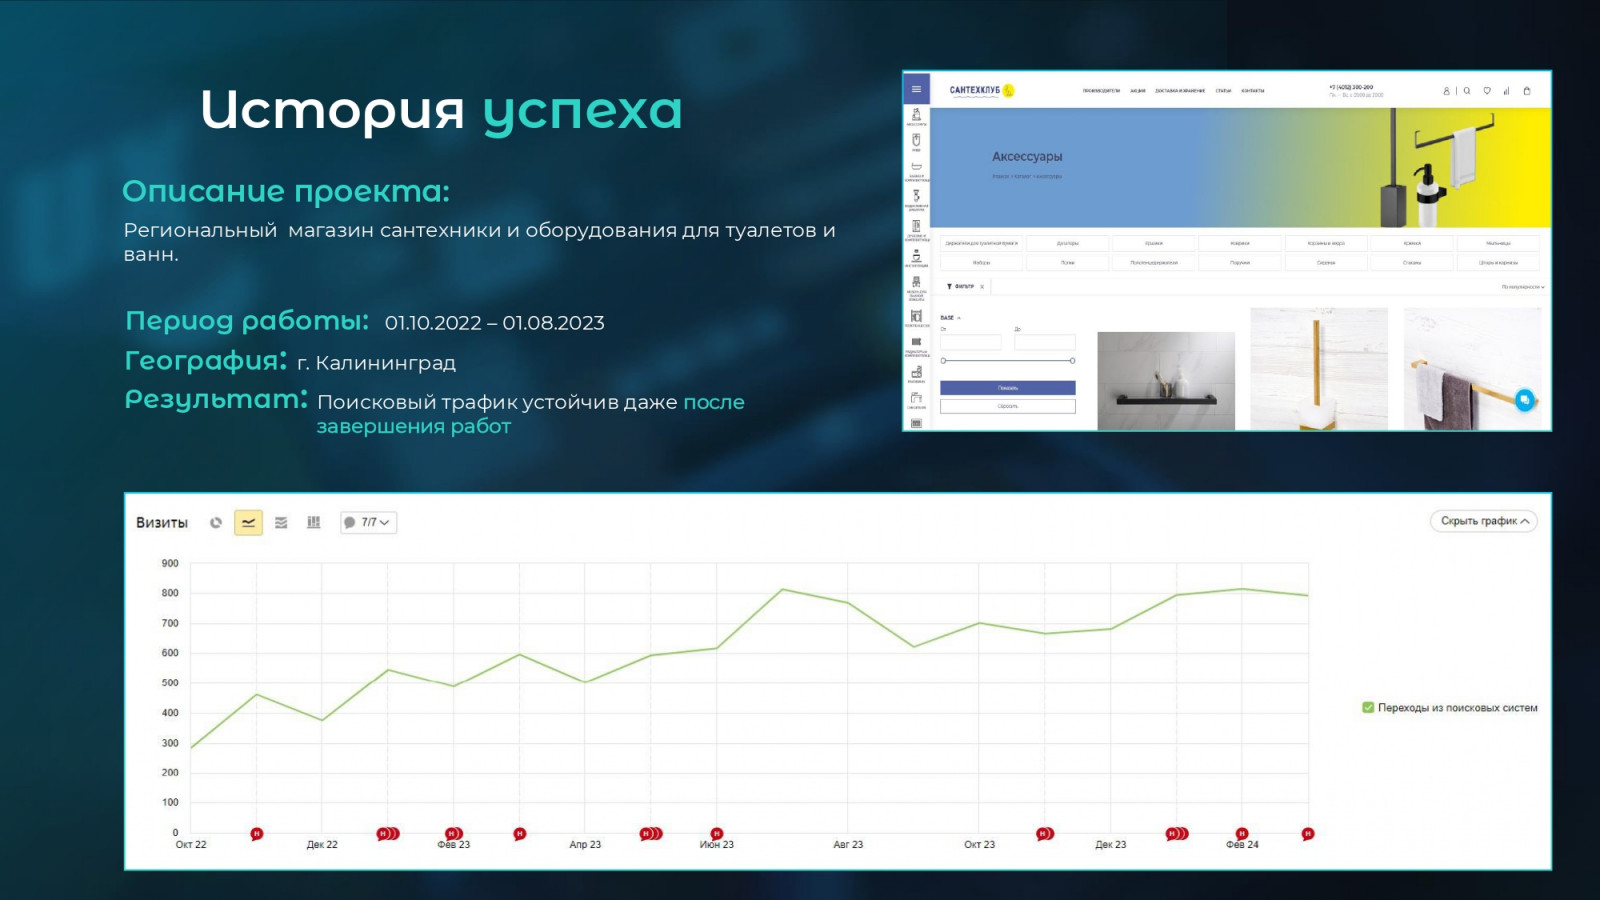Click the annotation marker between Окт 23 and Дек 23
This screenshot has height=900, width=1600.
click(1045, 834)
